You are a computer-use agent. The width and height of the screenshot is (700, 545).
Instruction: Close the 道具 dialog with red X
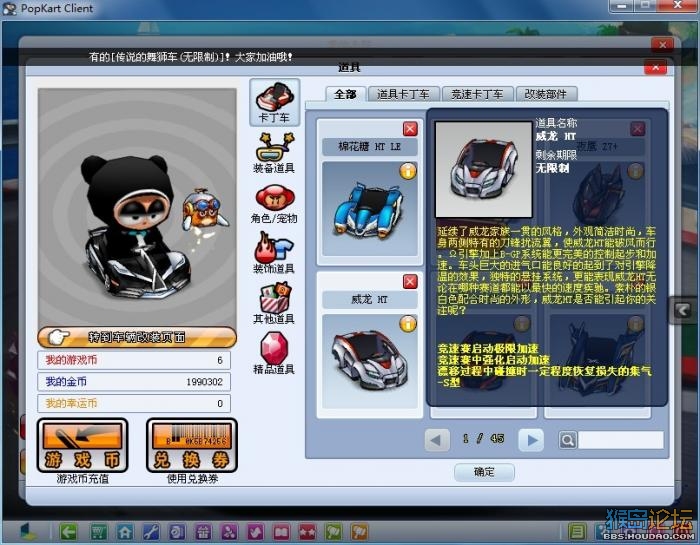pos(655,67)
